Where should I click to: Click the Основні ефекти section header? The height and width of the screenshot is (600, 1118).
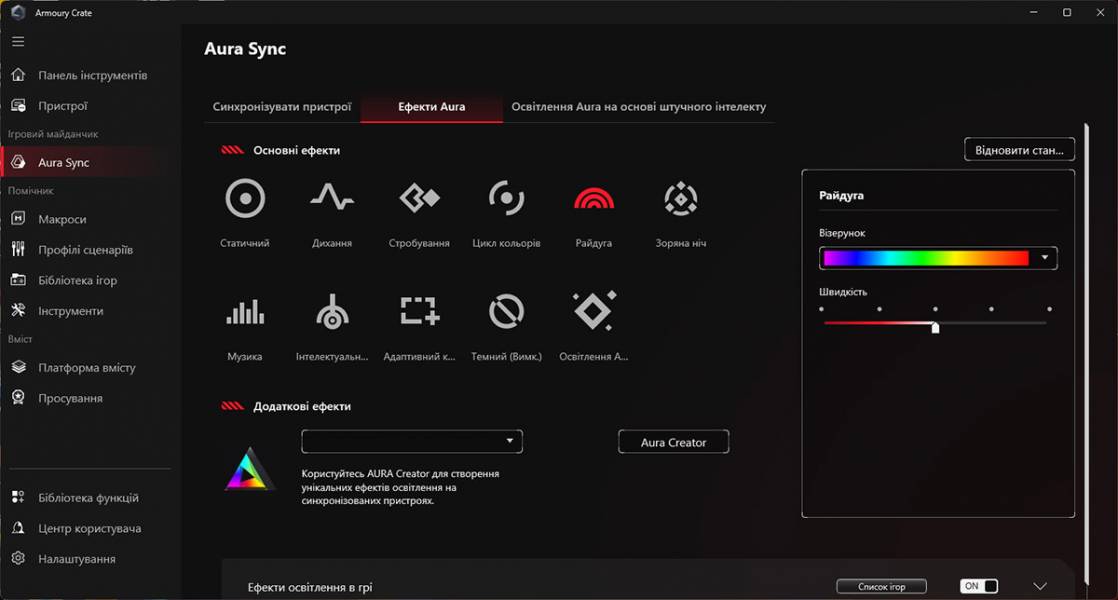[x=297, y=150]
